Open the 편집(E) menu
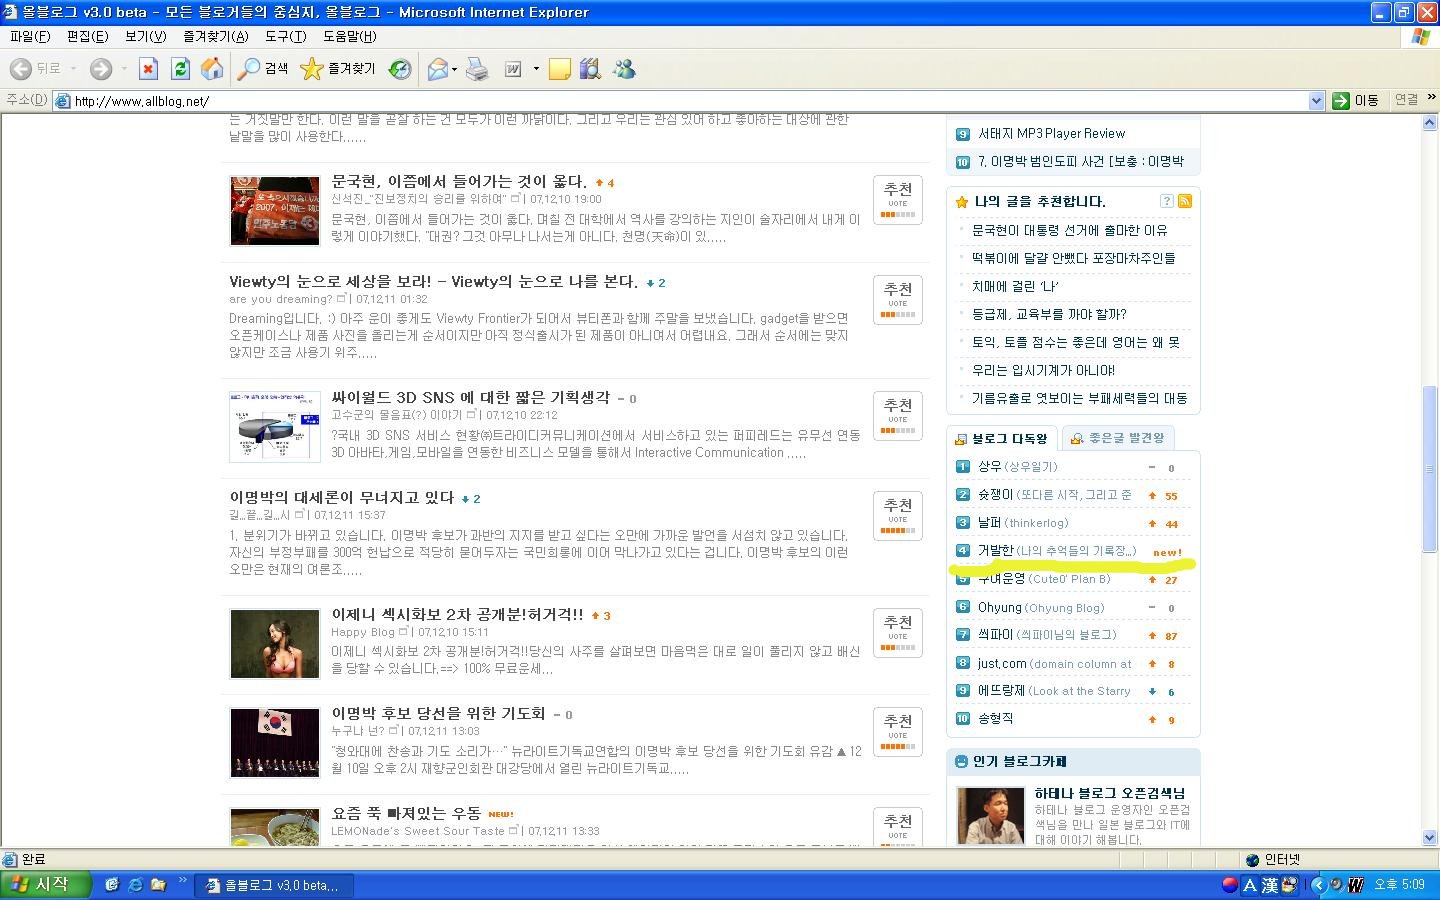 click(x=87, y=36)
